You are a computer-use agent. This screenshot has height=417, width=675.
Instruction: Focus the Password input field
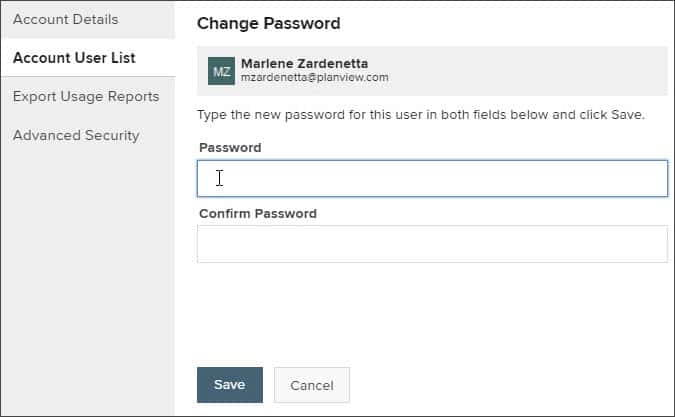[432, 179]
